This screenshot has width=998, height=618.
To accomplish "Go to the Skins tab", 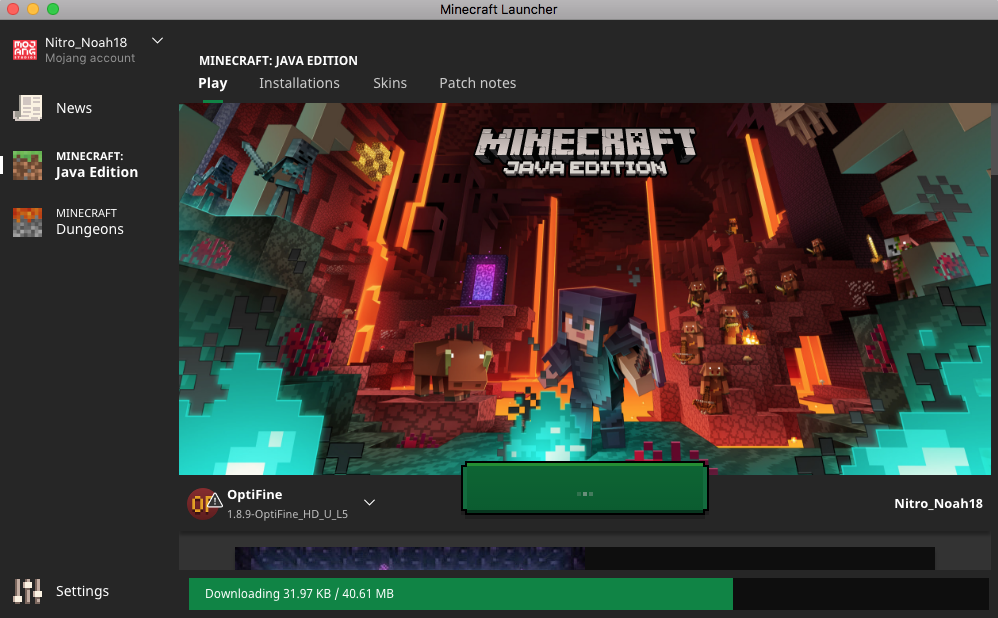I will (x=390, y=83).
